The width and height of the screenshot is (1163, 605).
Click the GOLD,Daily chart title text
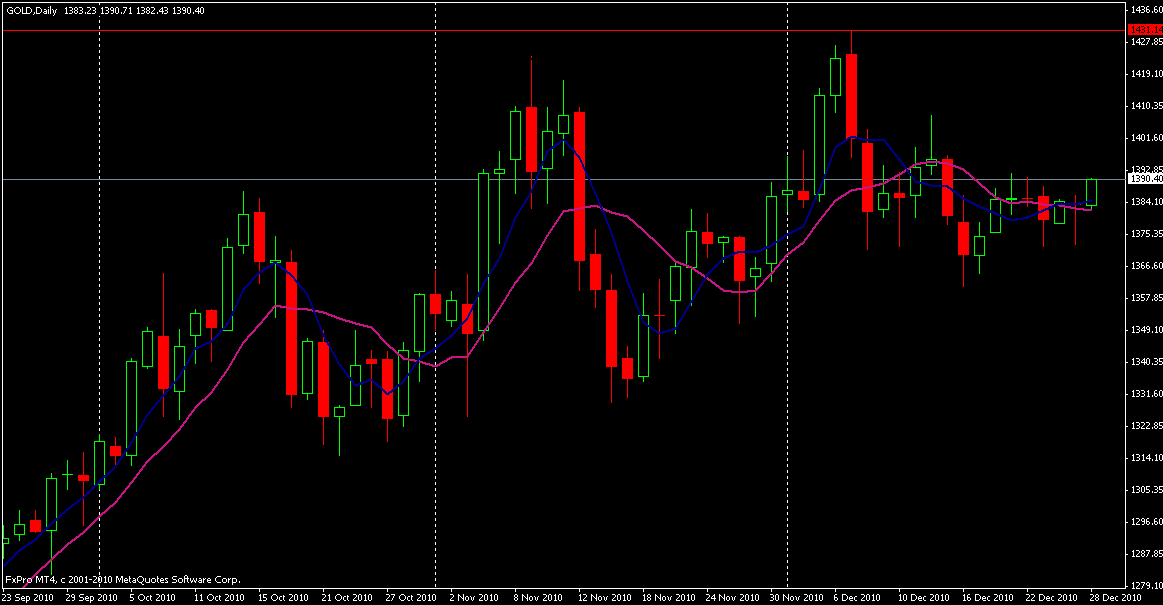click(32, 9)
